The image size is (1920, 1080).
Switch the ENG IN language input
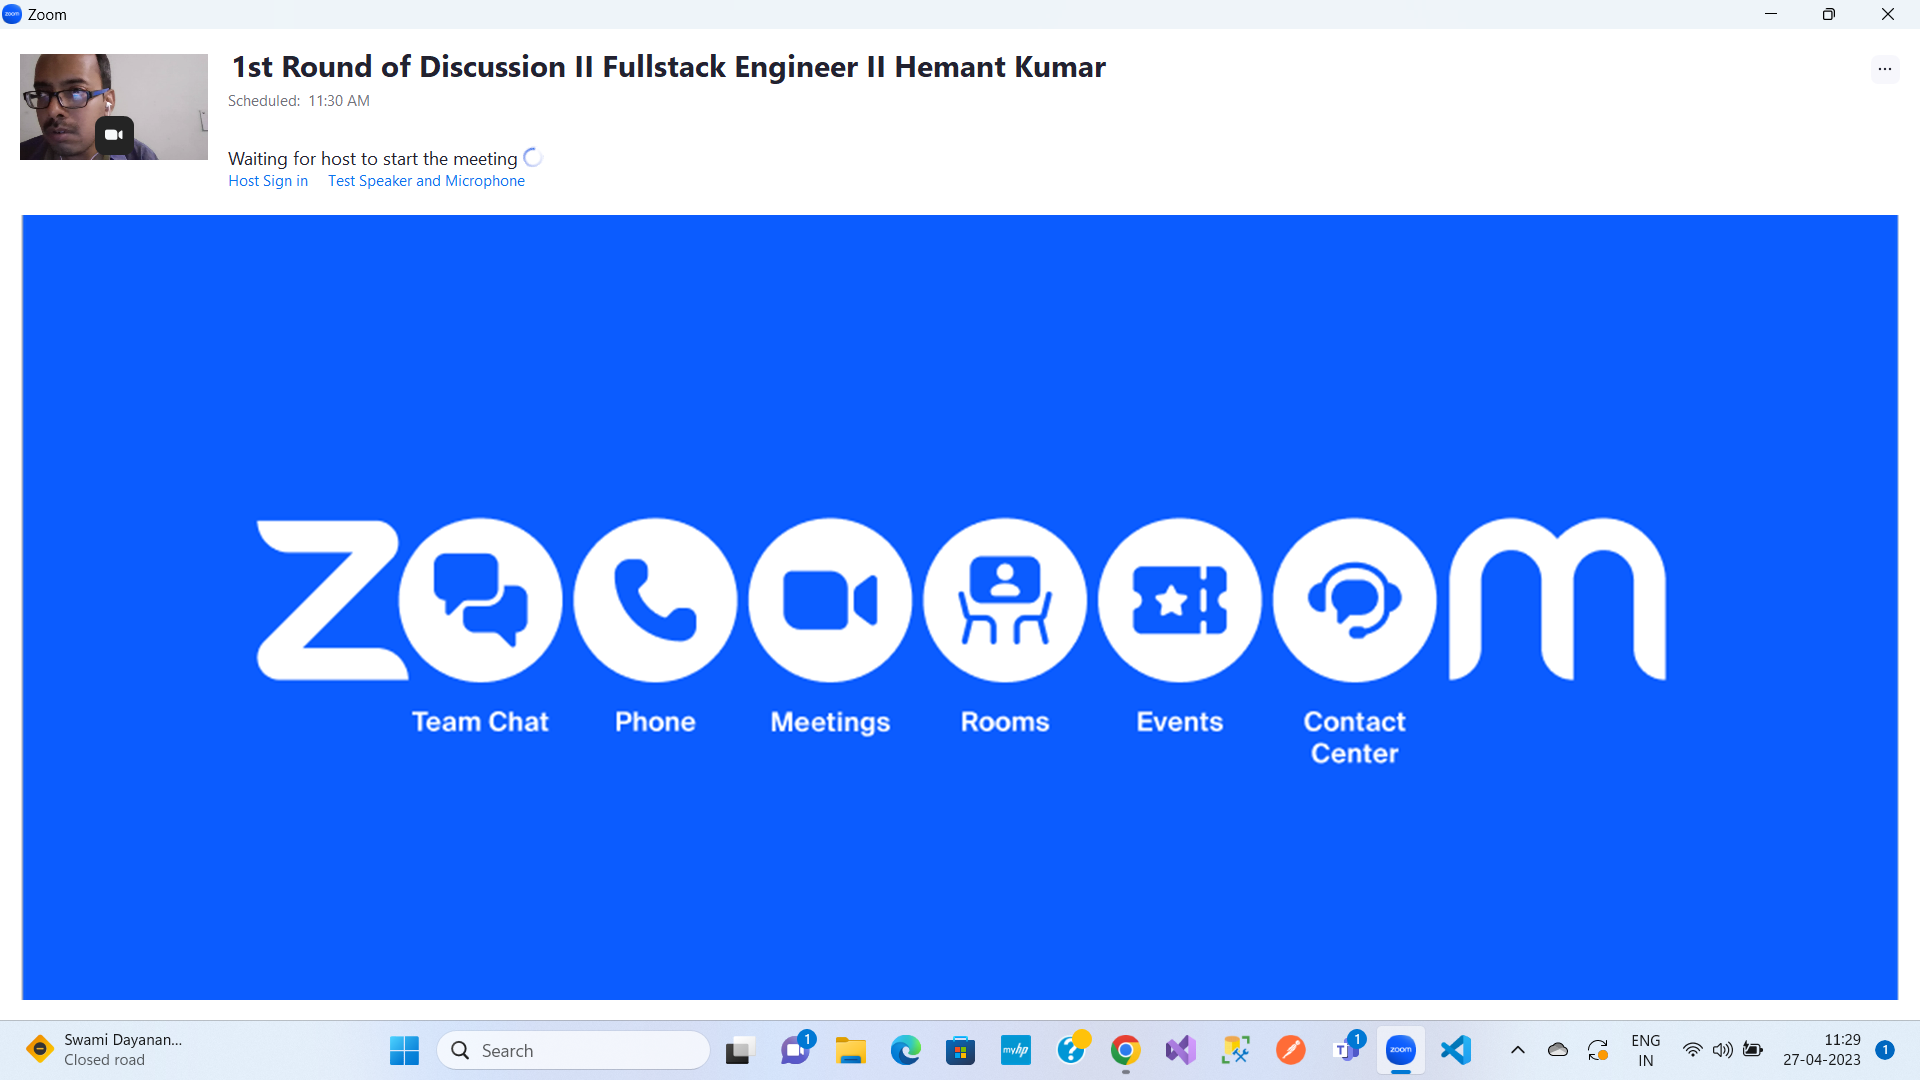coord(1645,1050)
